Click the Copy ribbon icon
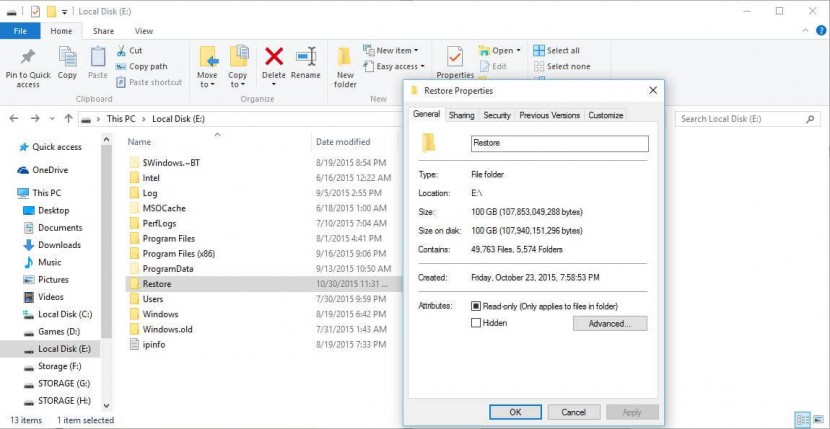 click(x=67, y=57)
